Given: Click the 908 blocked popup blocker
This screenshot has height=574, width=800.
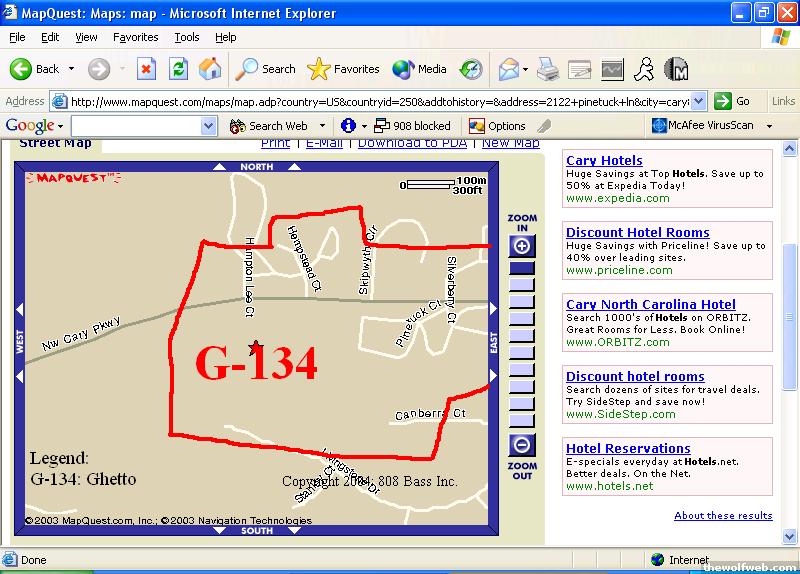Looking at the screenshot, I should tap(412, 126).
